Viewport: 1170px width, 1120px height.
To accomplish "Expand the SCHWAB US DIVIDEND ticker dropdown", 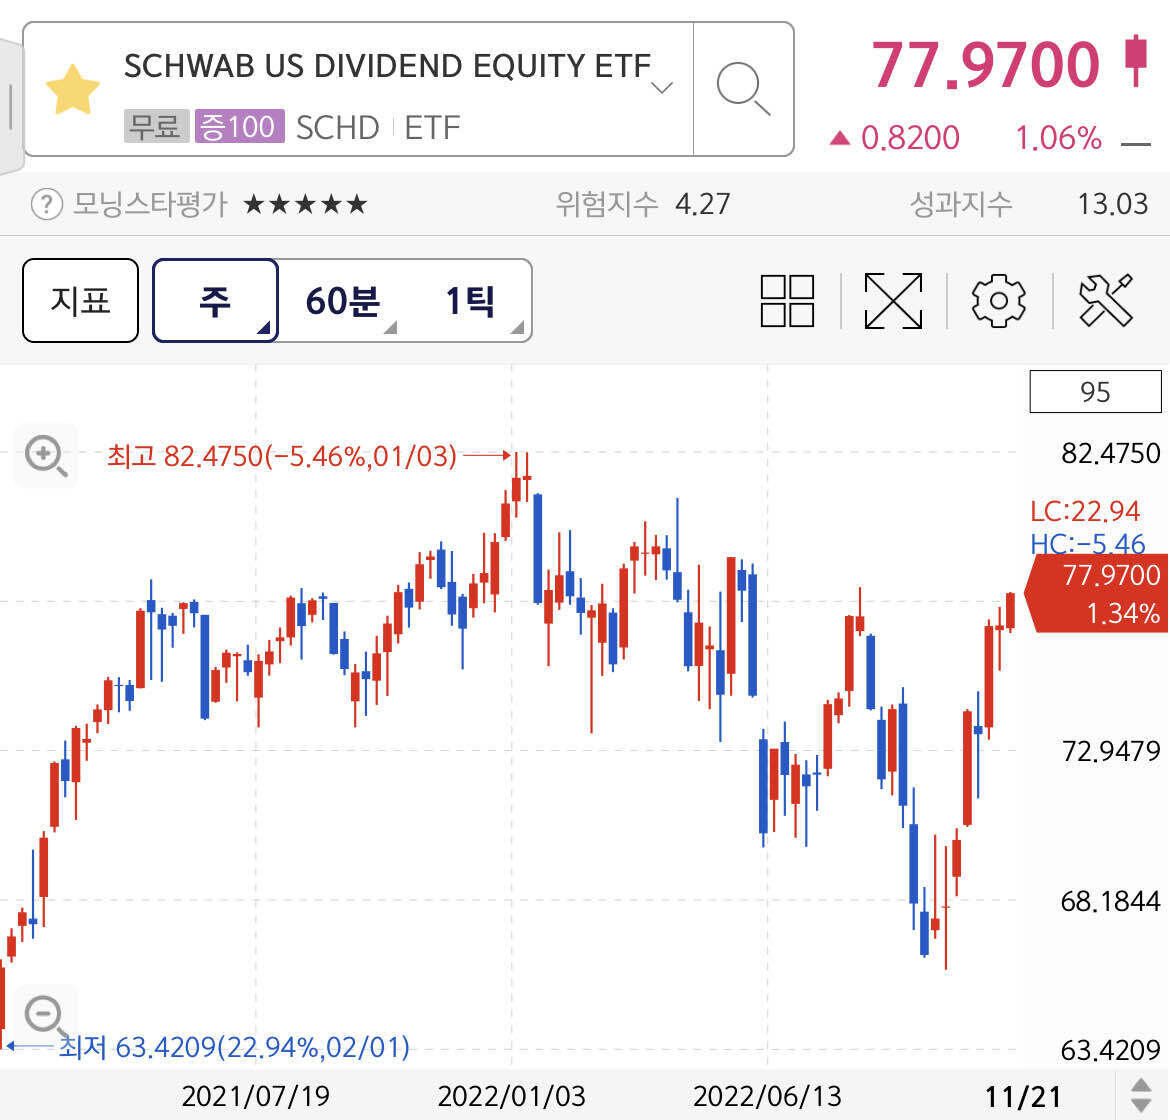I will (661, 88).
